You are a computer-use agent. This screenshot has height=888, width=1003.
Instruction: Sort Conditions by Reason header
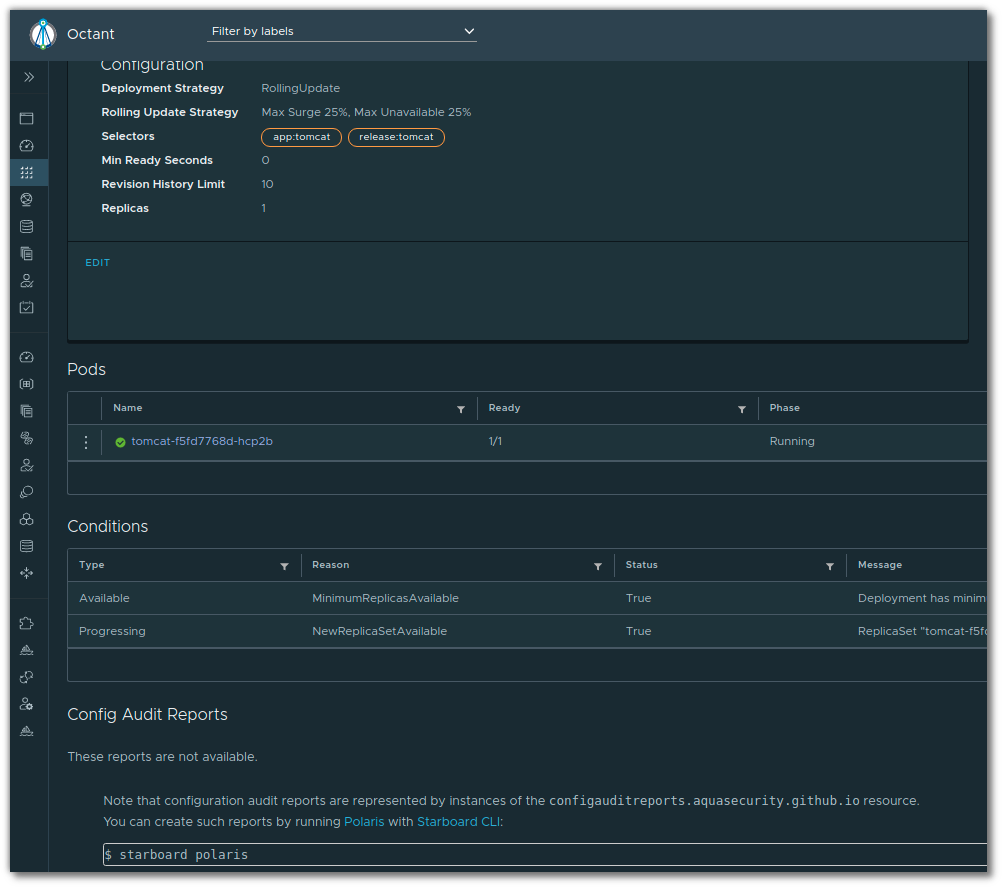coord(331,565)
